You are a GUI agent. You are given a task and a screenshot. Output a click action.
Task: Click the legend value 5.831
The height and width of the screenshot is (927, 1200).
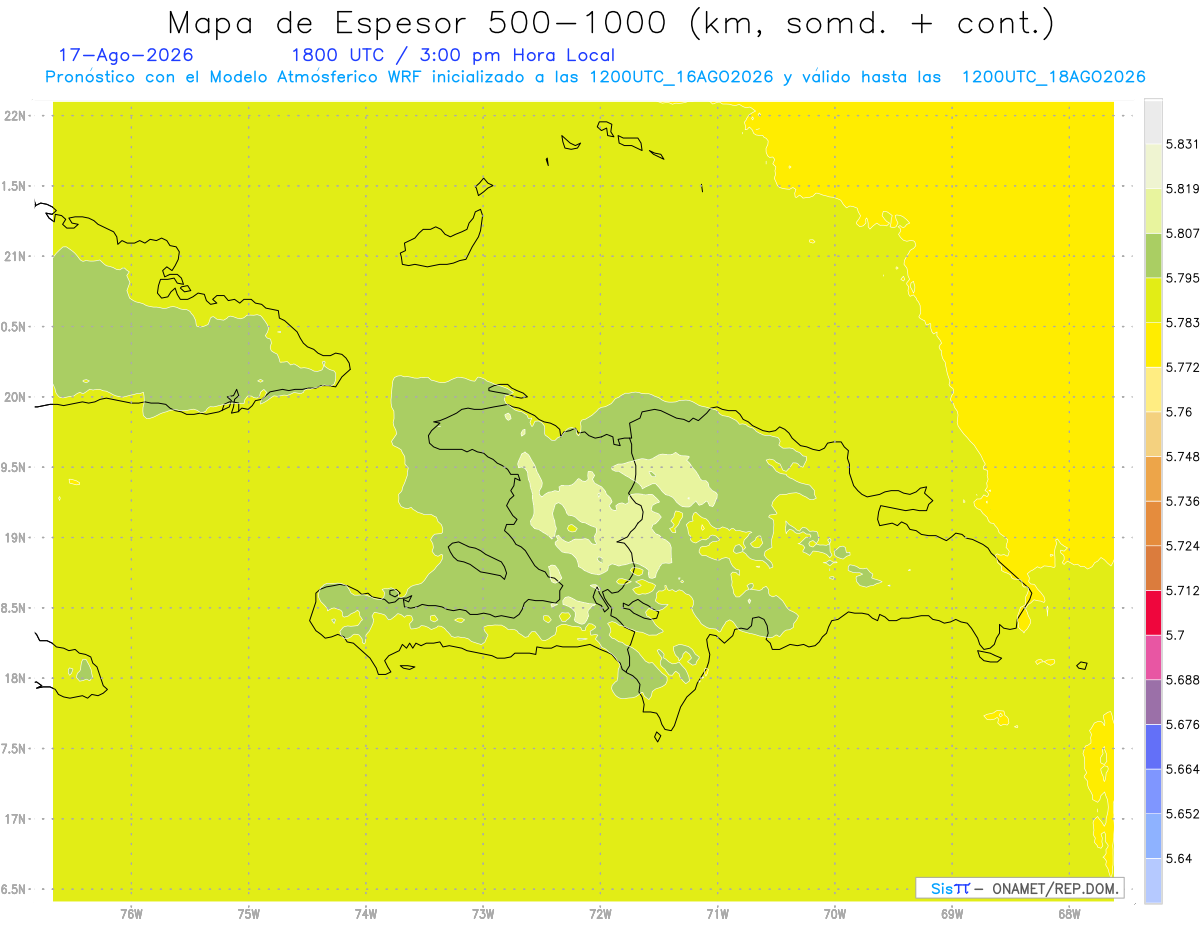1182,144
